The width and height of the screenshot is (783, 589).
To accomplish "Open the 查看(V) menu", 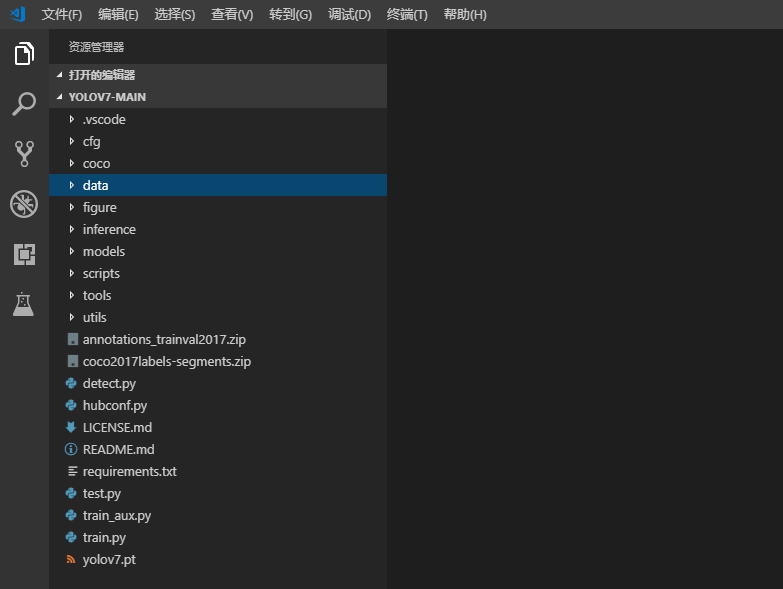I will pos(232,14).
